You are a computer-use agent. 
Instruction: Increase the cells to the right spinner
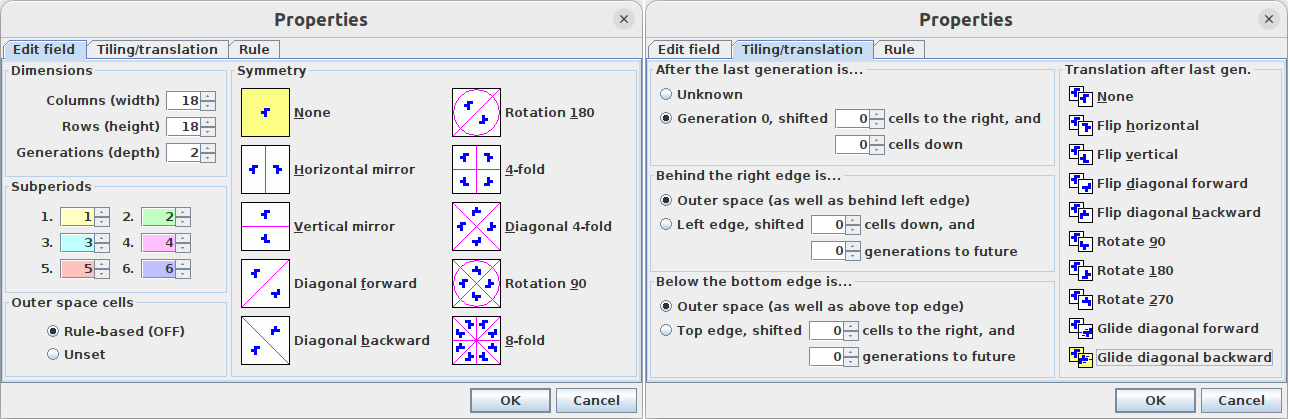pos(877,114)
